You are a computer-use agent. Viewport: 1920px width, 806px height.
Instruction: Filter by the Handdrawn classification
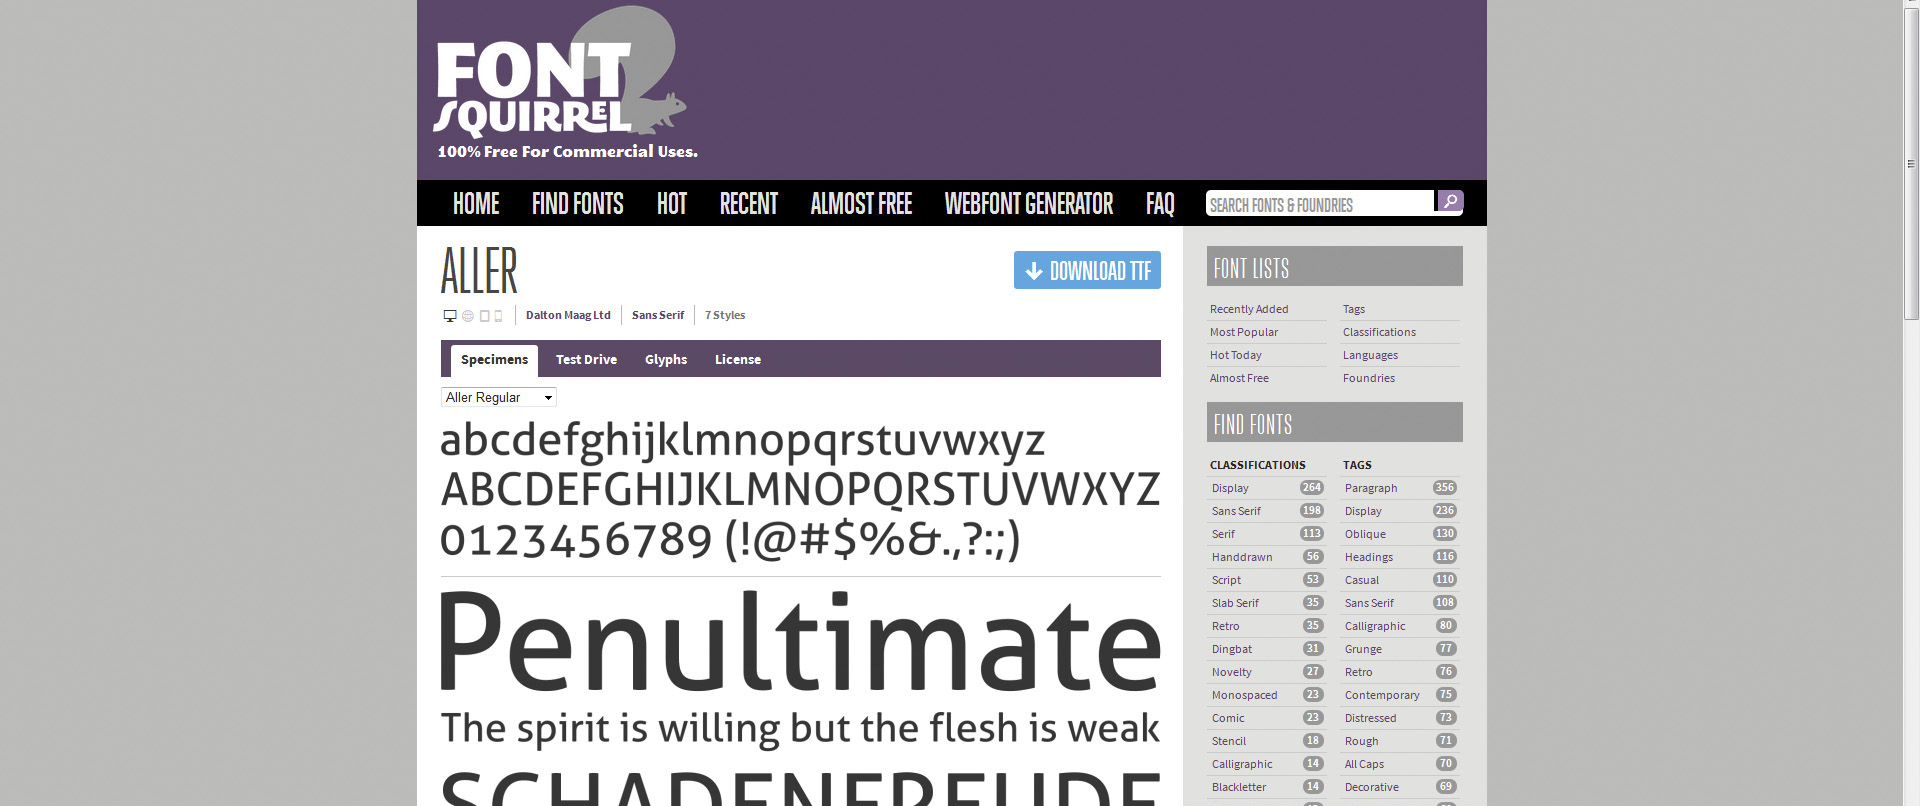[x=1242, y=557]
